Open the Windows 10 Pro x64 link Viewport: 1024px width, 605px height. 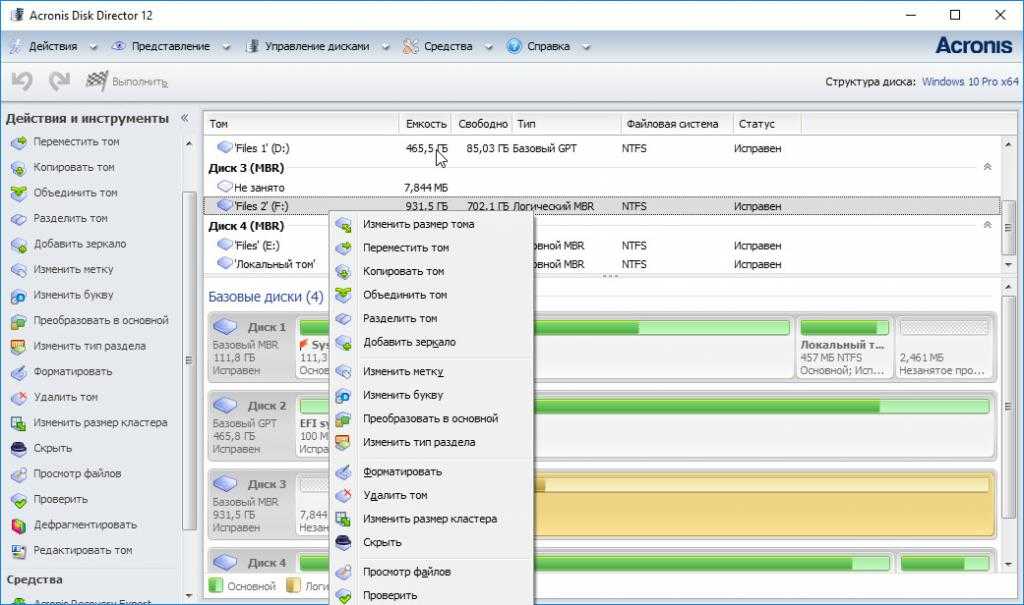(969, 82)
